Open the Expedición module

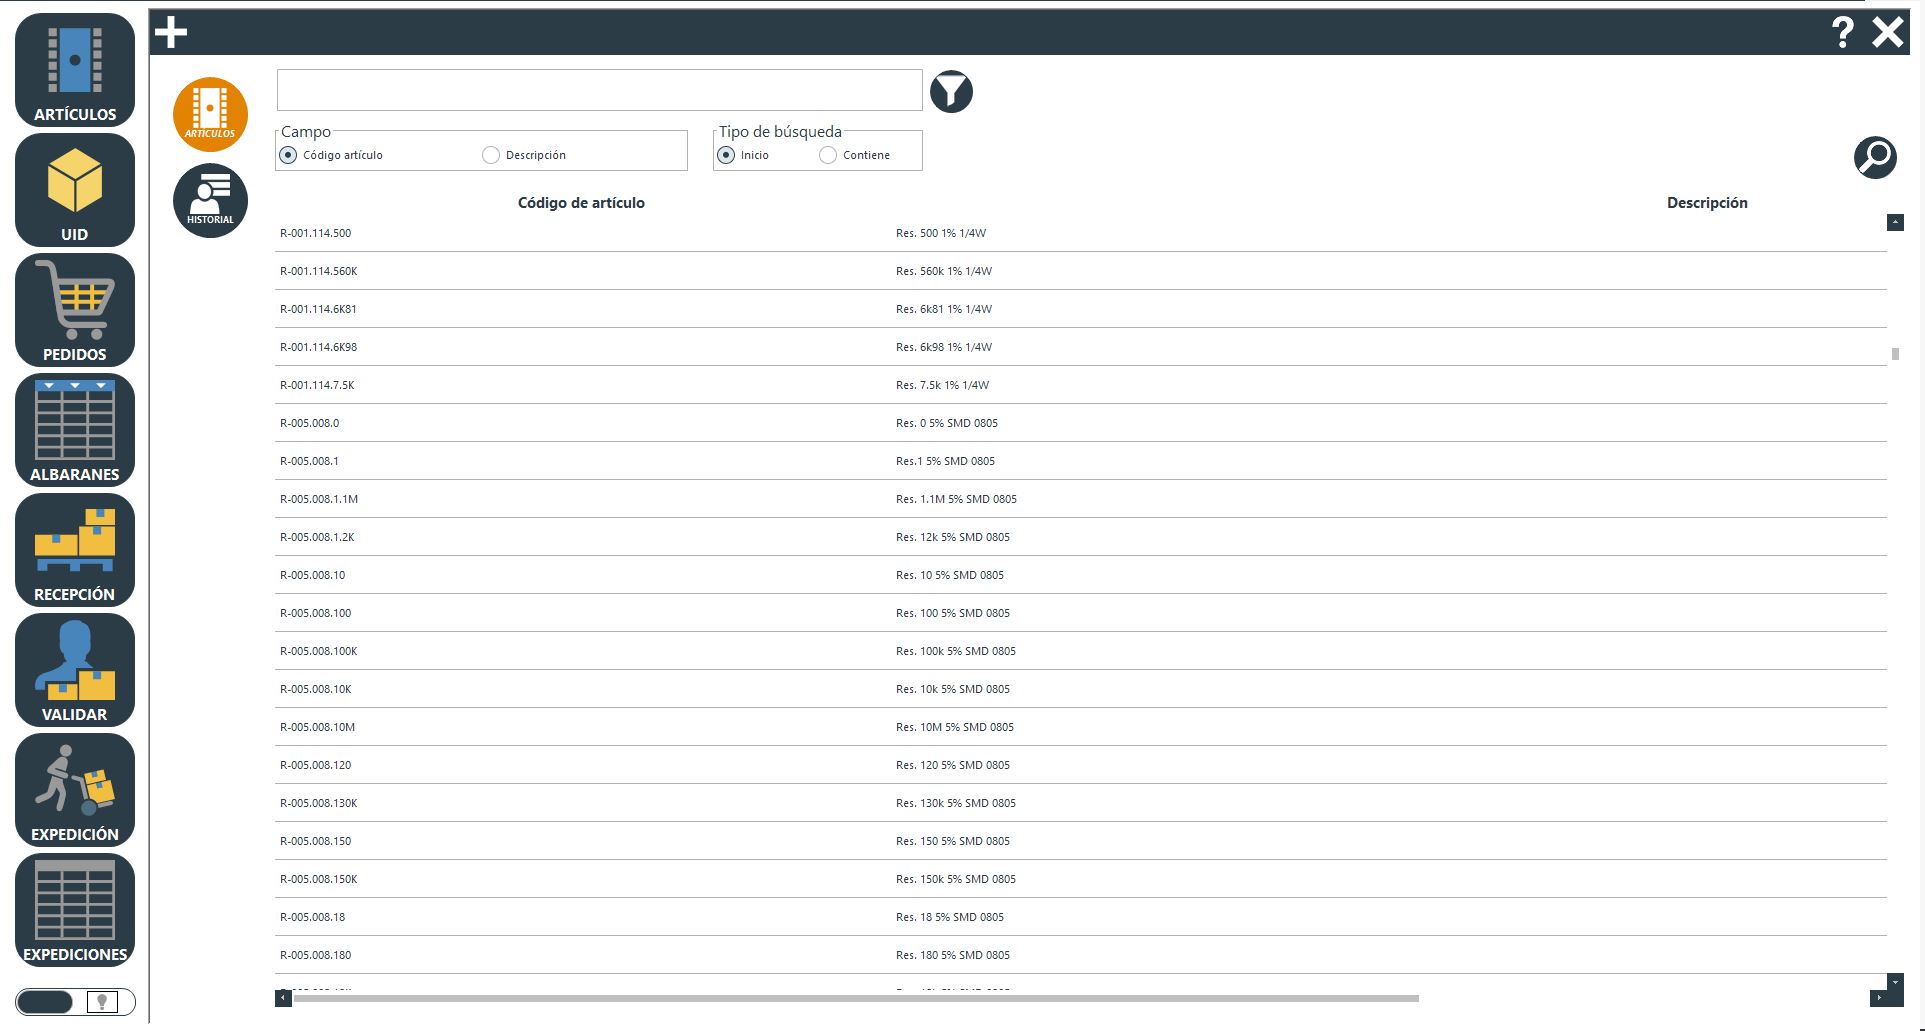(x=75, y=790)
